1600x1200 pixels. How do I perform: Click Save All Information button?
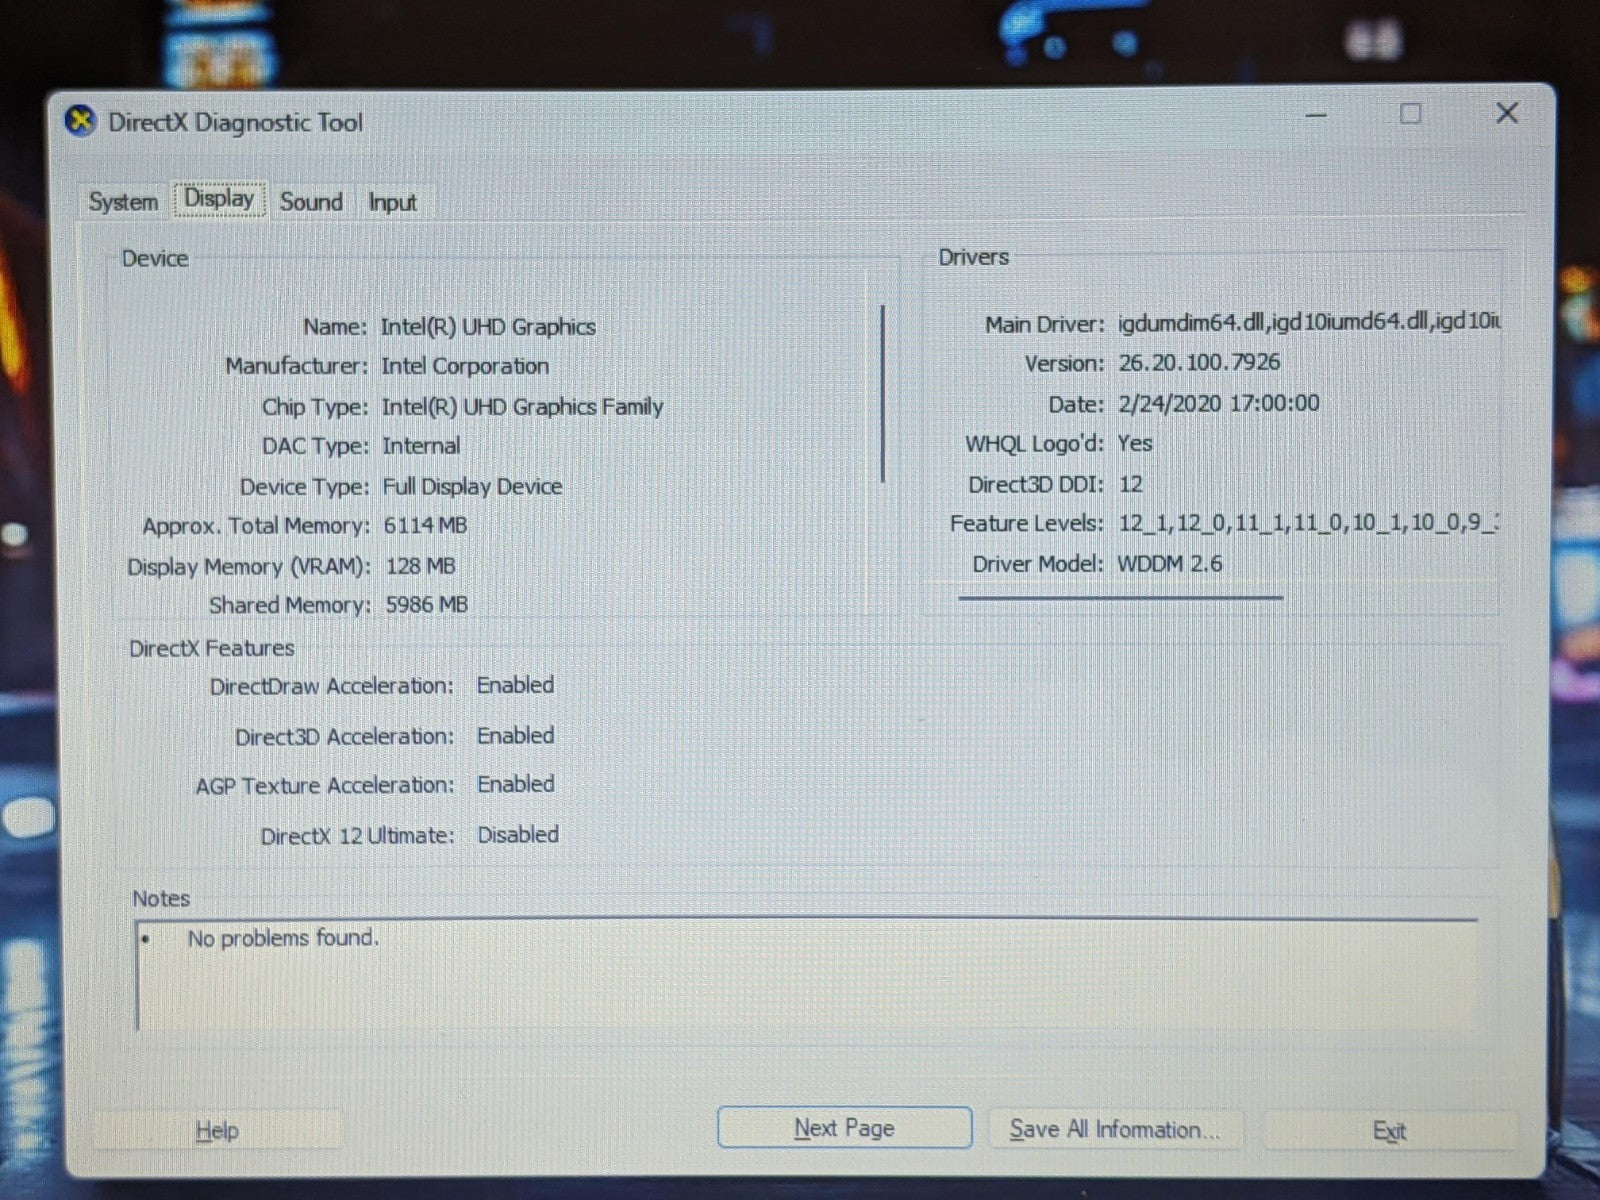[1114, 1130]
